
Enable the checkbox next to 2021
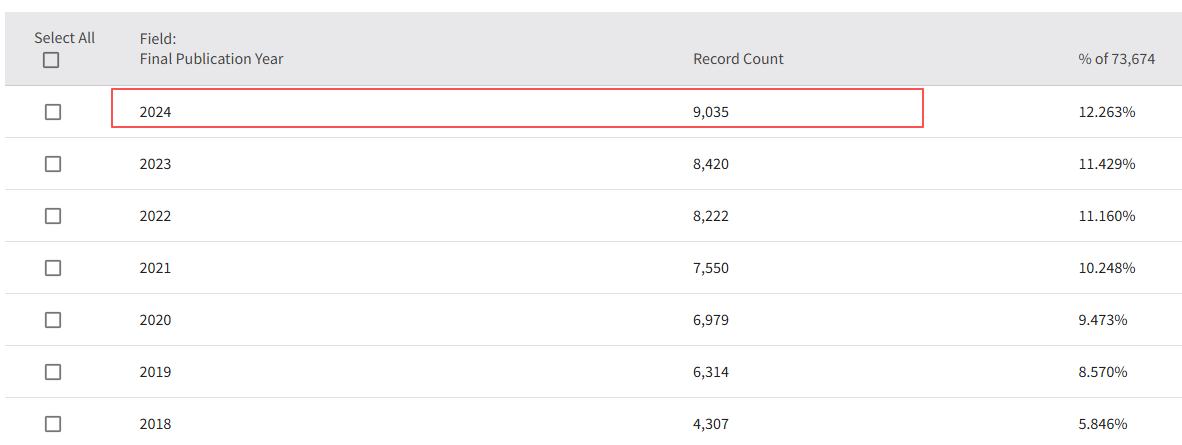(x=53, y=268)
